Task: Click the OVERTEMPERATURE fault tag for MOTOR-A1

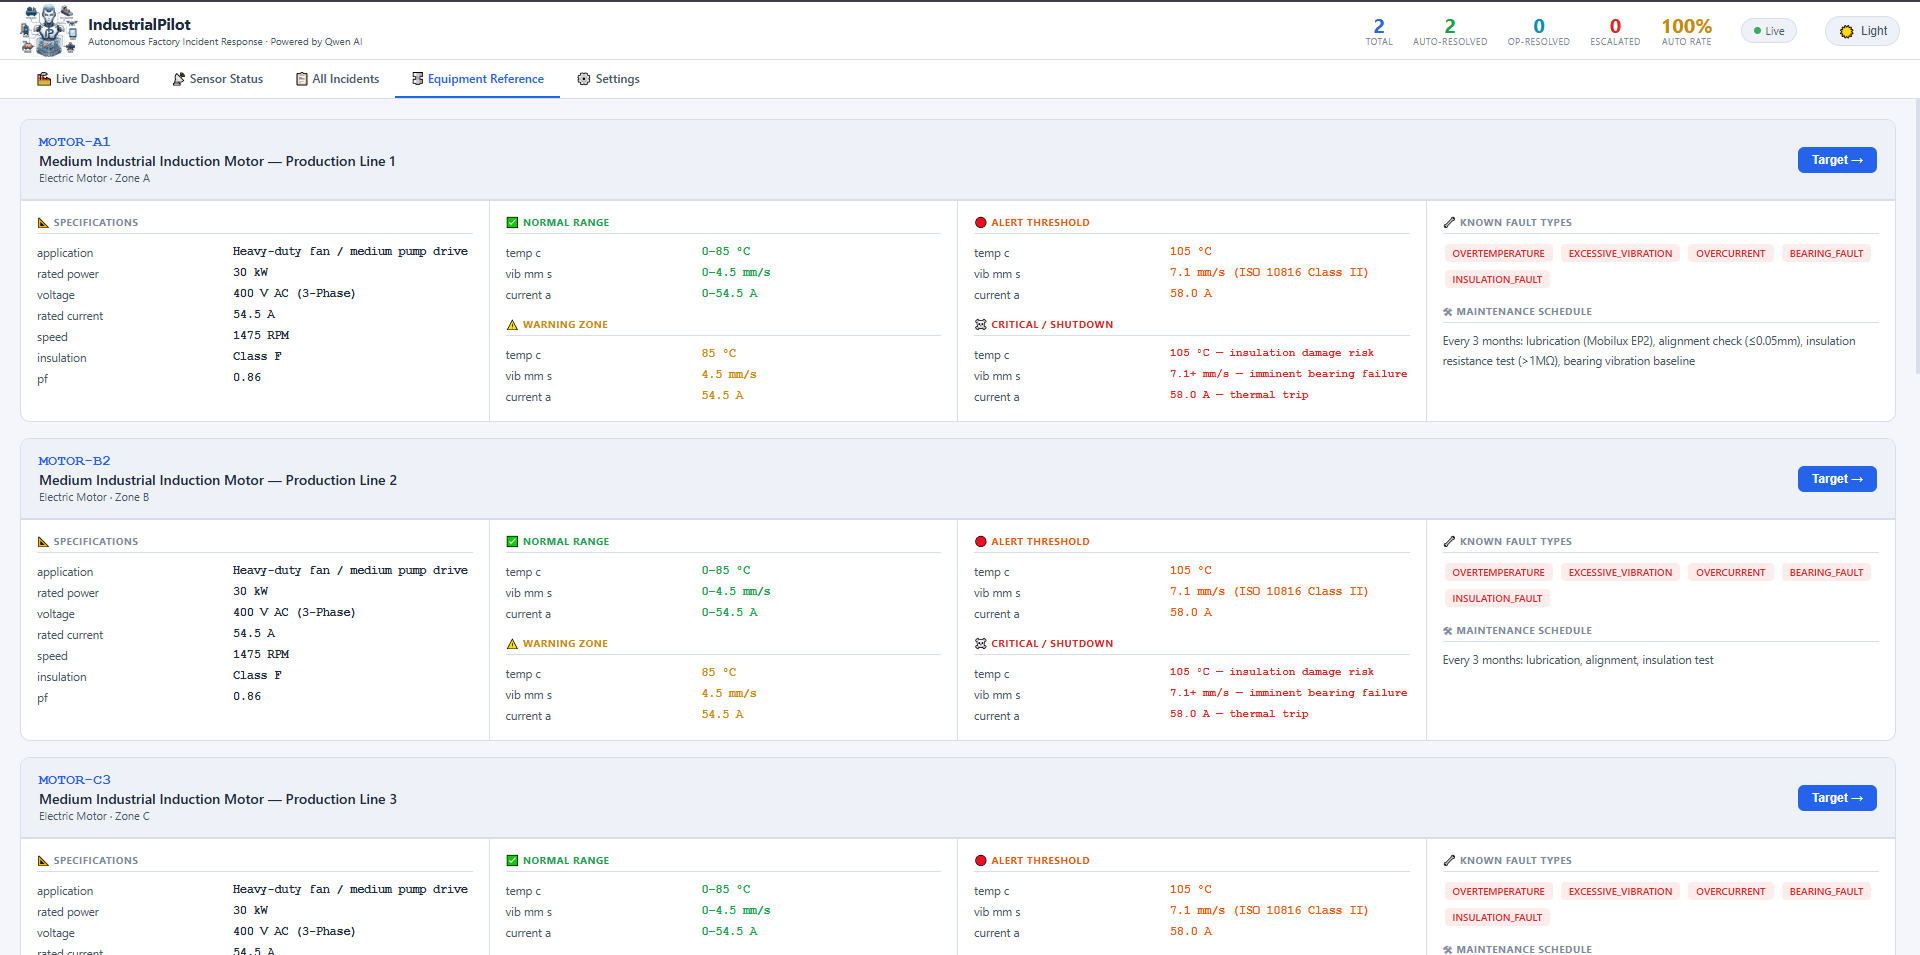Action: click(1498, 254)
